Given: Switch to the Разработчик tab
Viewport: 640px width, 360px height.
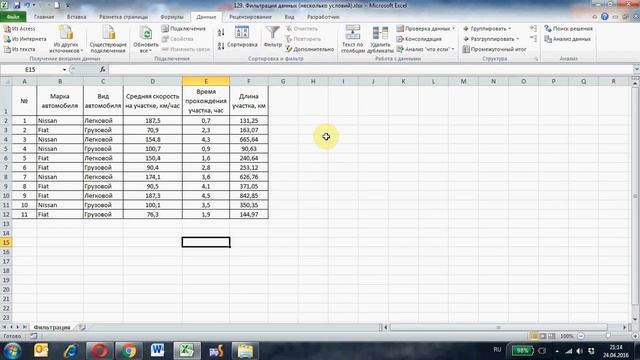Looking at the screenshot, I should tap(323, 17).
